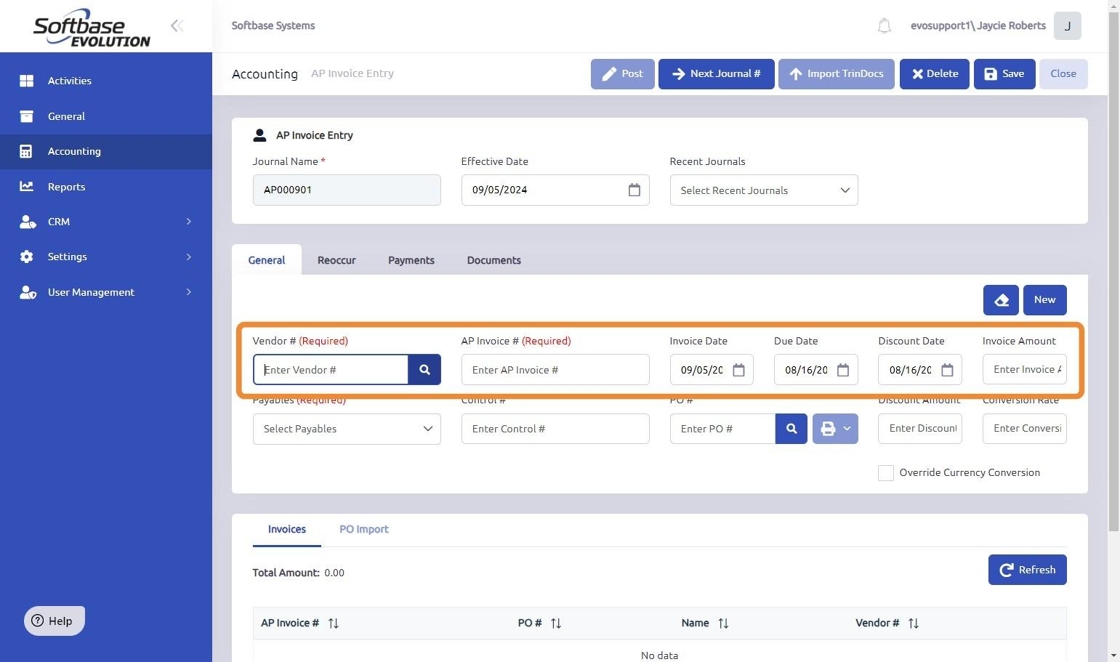Open the Select Payables dropdown
The image size is (1120, 662).
tap(346, 429)
